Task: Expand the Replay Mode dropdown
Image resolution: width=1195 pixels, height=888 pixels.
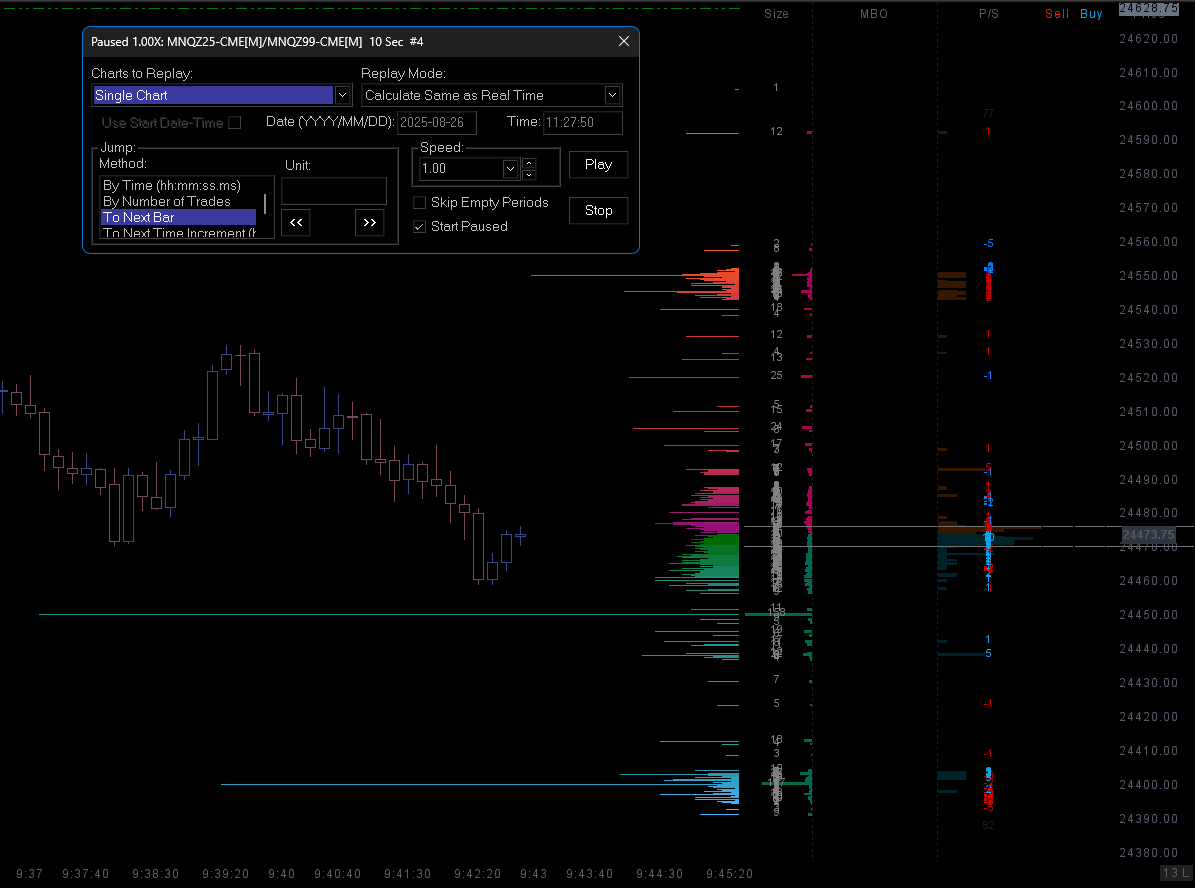Action: click(x=612, y=96)
